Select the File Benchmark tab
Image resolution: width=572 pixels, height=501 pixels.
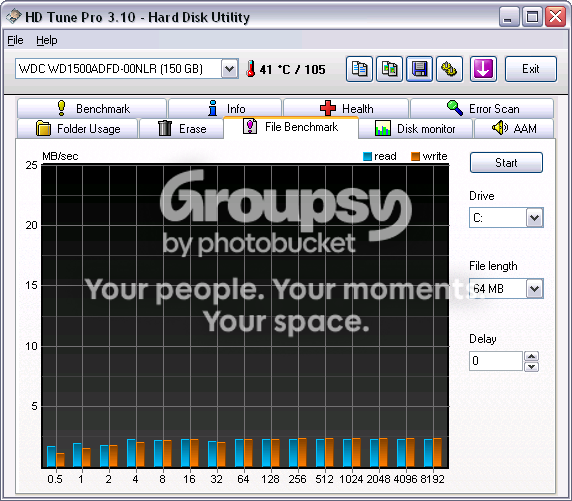291,127
